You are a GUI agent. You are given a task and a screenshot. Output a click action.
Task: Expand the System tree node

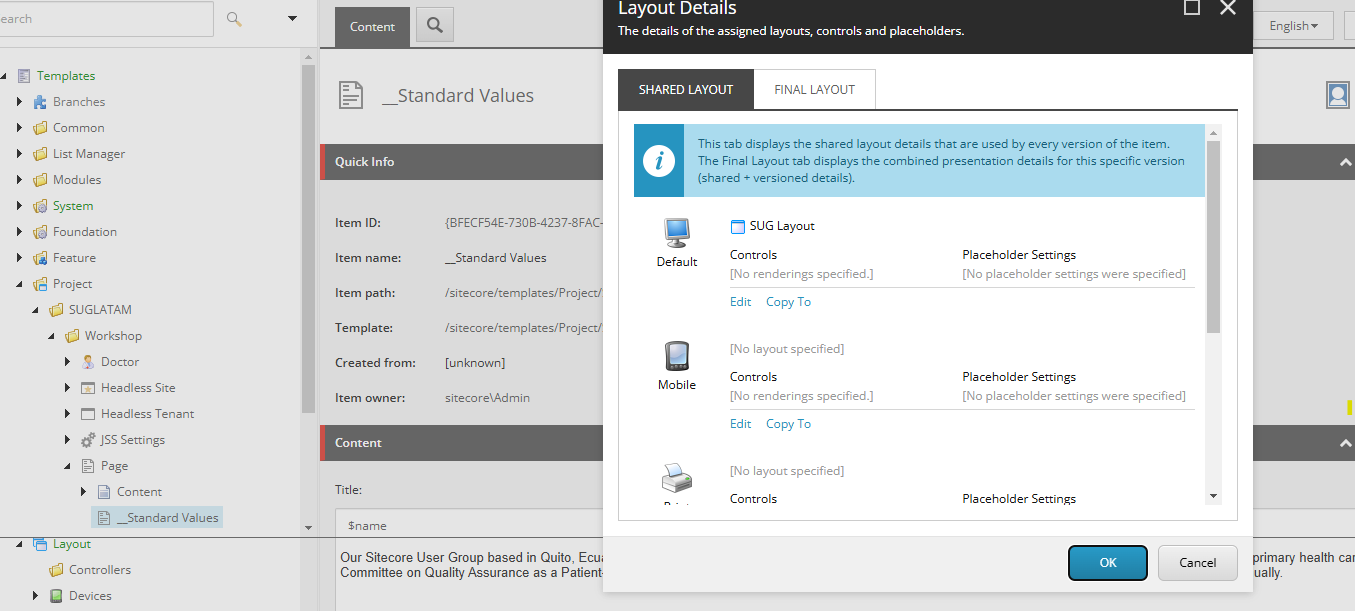click(x=19, y=206)
